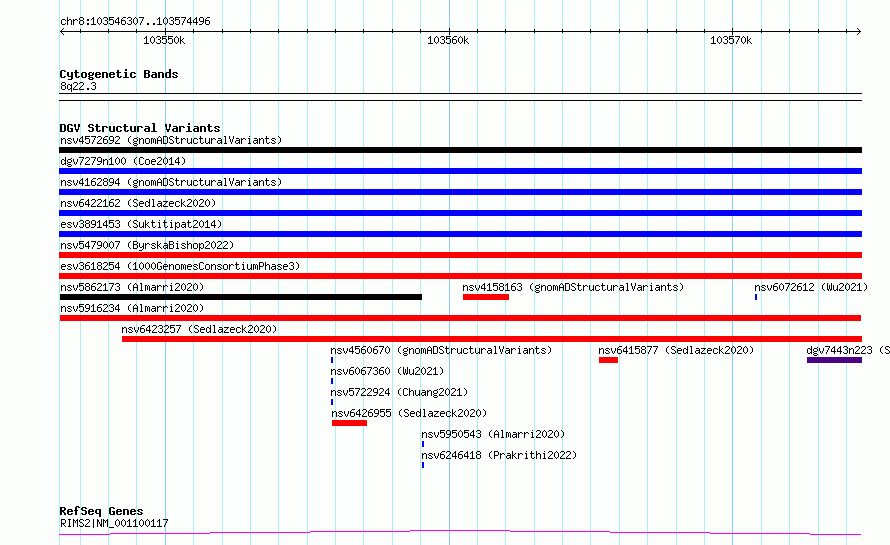The image size is (890, 545).
Task: Click the 103560k ruler position
Action: tap(448, 40)
